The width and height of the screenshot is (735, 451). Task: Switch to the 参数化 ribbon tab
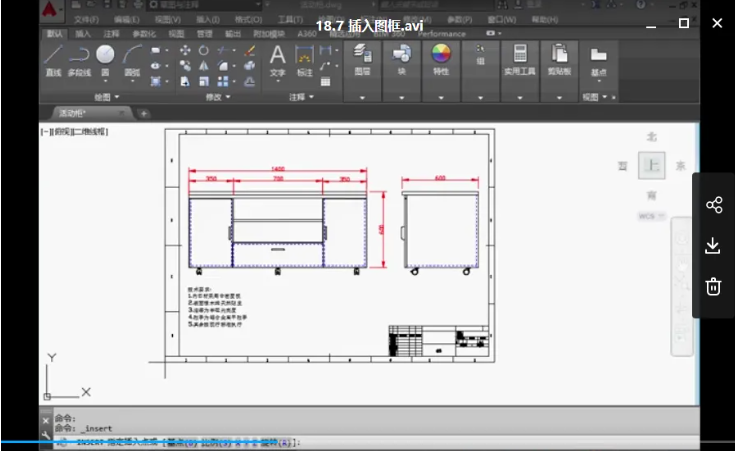[144, 34]
